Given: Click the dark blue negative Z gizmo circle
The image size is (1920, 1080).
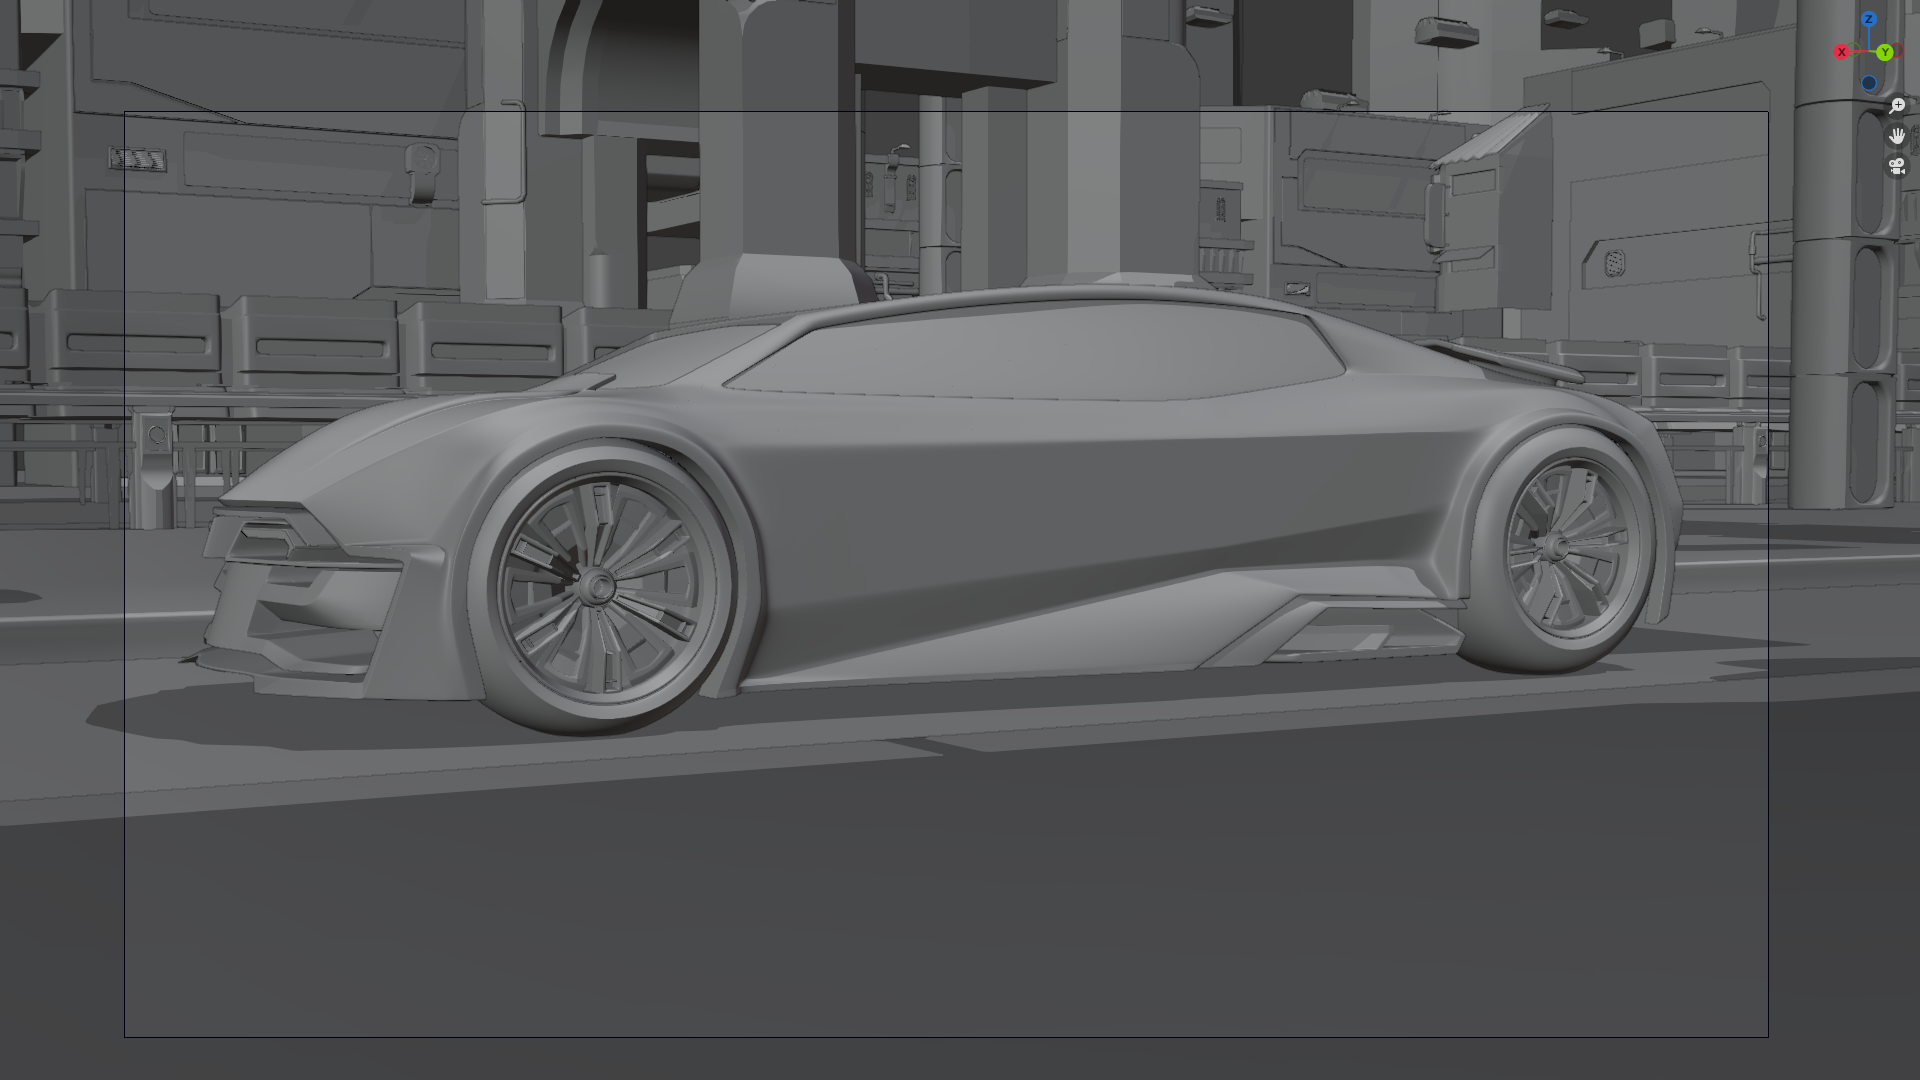Looking at the screenshot, I should coord(1869,83).
